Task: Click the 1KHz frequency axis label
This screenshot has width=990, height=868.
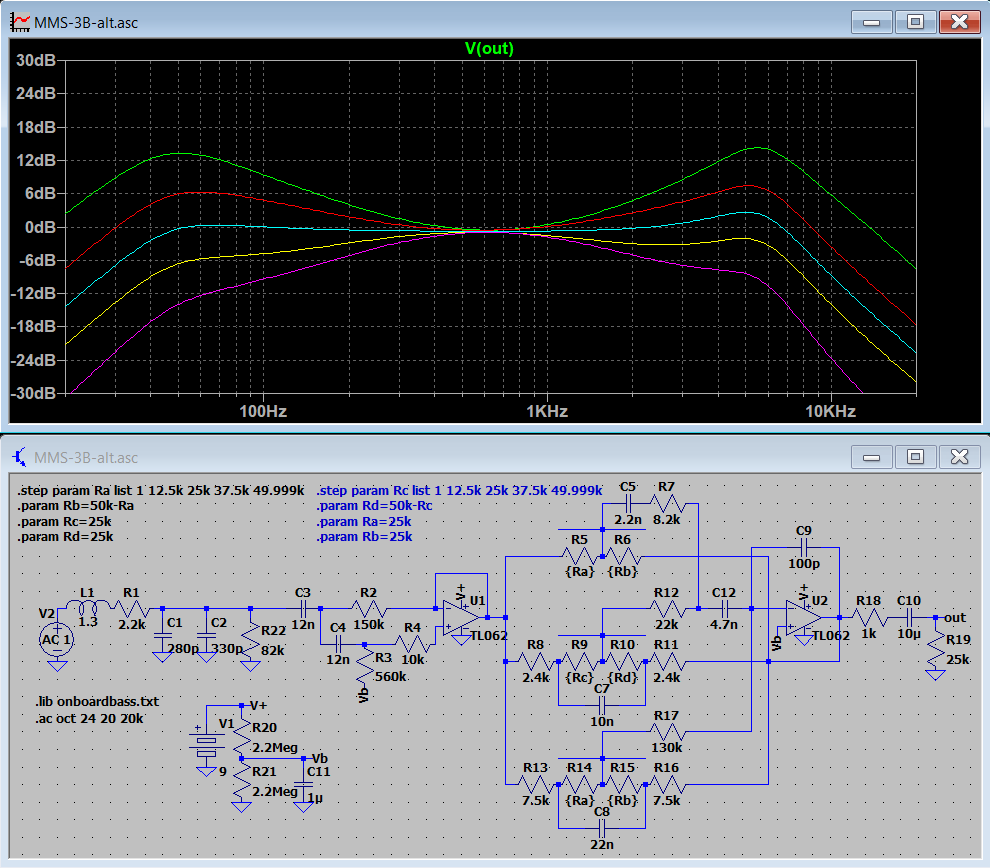Action: (547, 412)
